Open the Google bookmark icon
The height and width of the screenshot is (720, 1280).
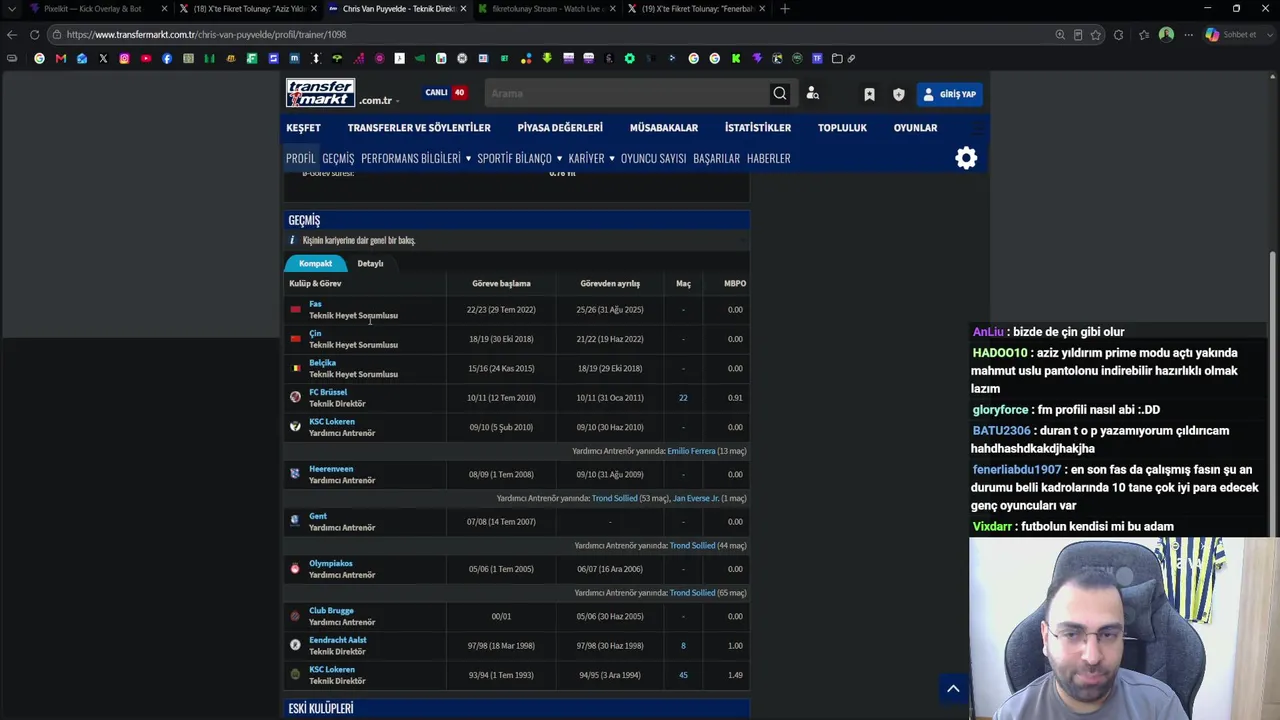39,58
